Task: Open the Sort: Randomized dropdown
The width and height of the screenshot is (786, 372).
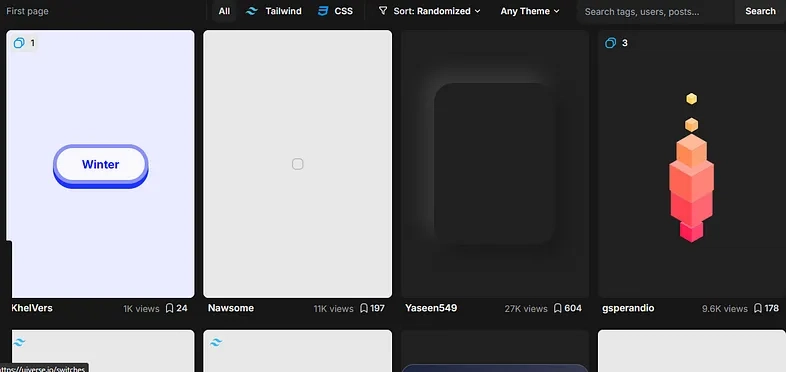Action: (x=429, y=11)
